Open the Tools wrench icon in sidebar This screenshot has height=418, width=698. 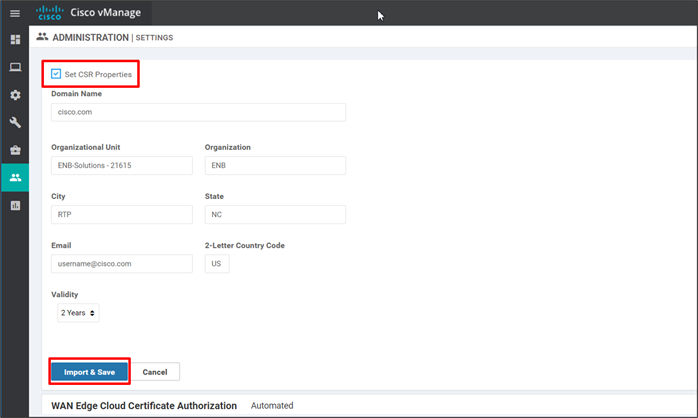(15, 122)
